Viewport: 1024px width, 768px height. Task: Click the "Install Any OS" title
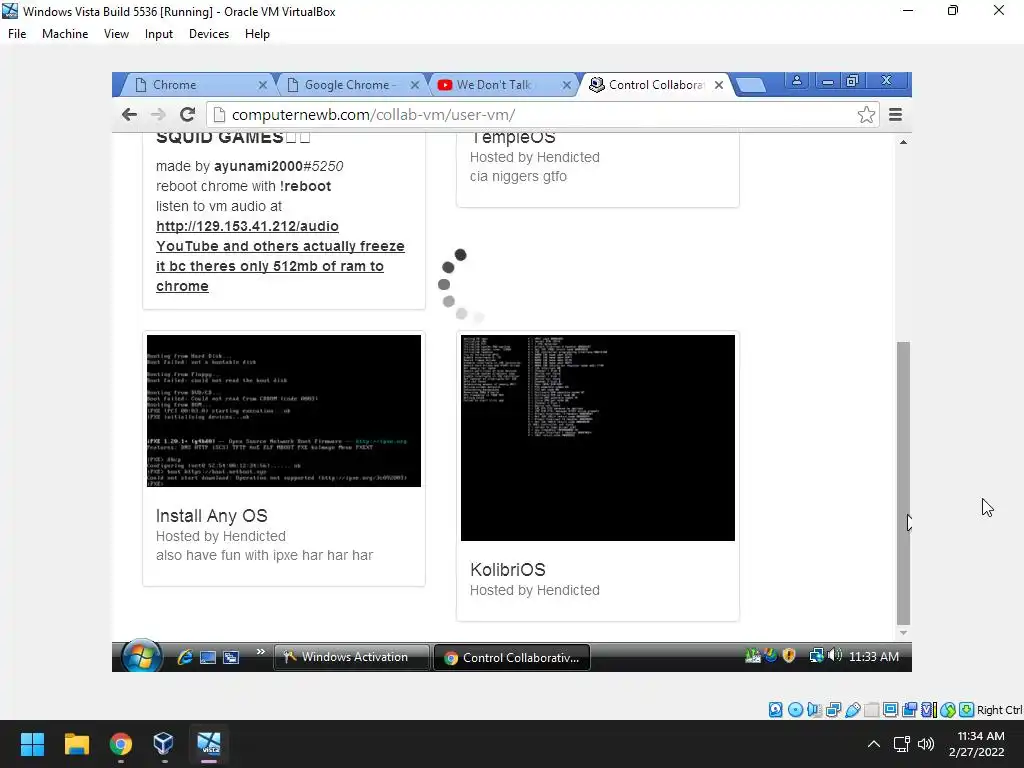point(212,516)
